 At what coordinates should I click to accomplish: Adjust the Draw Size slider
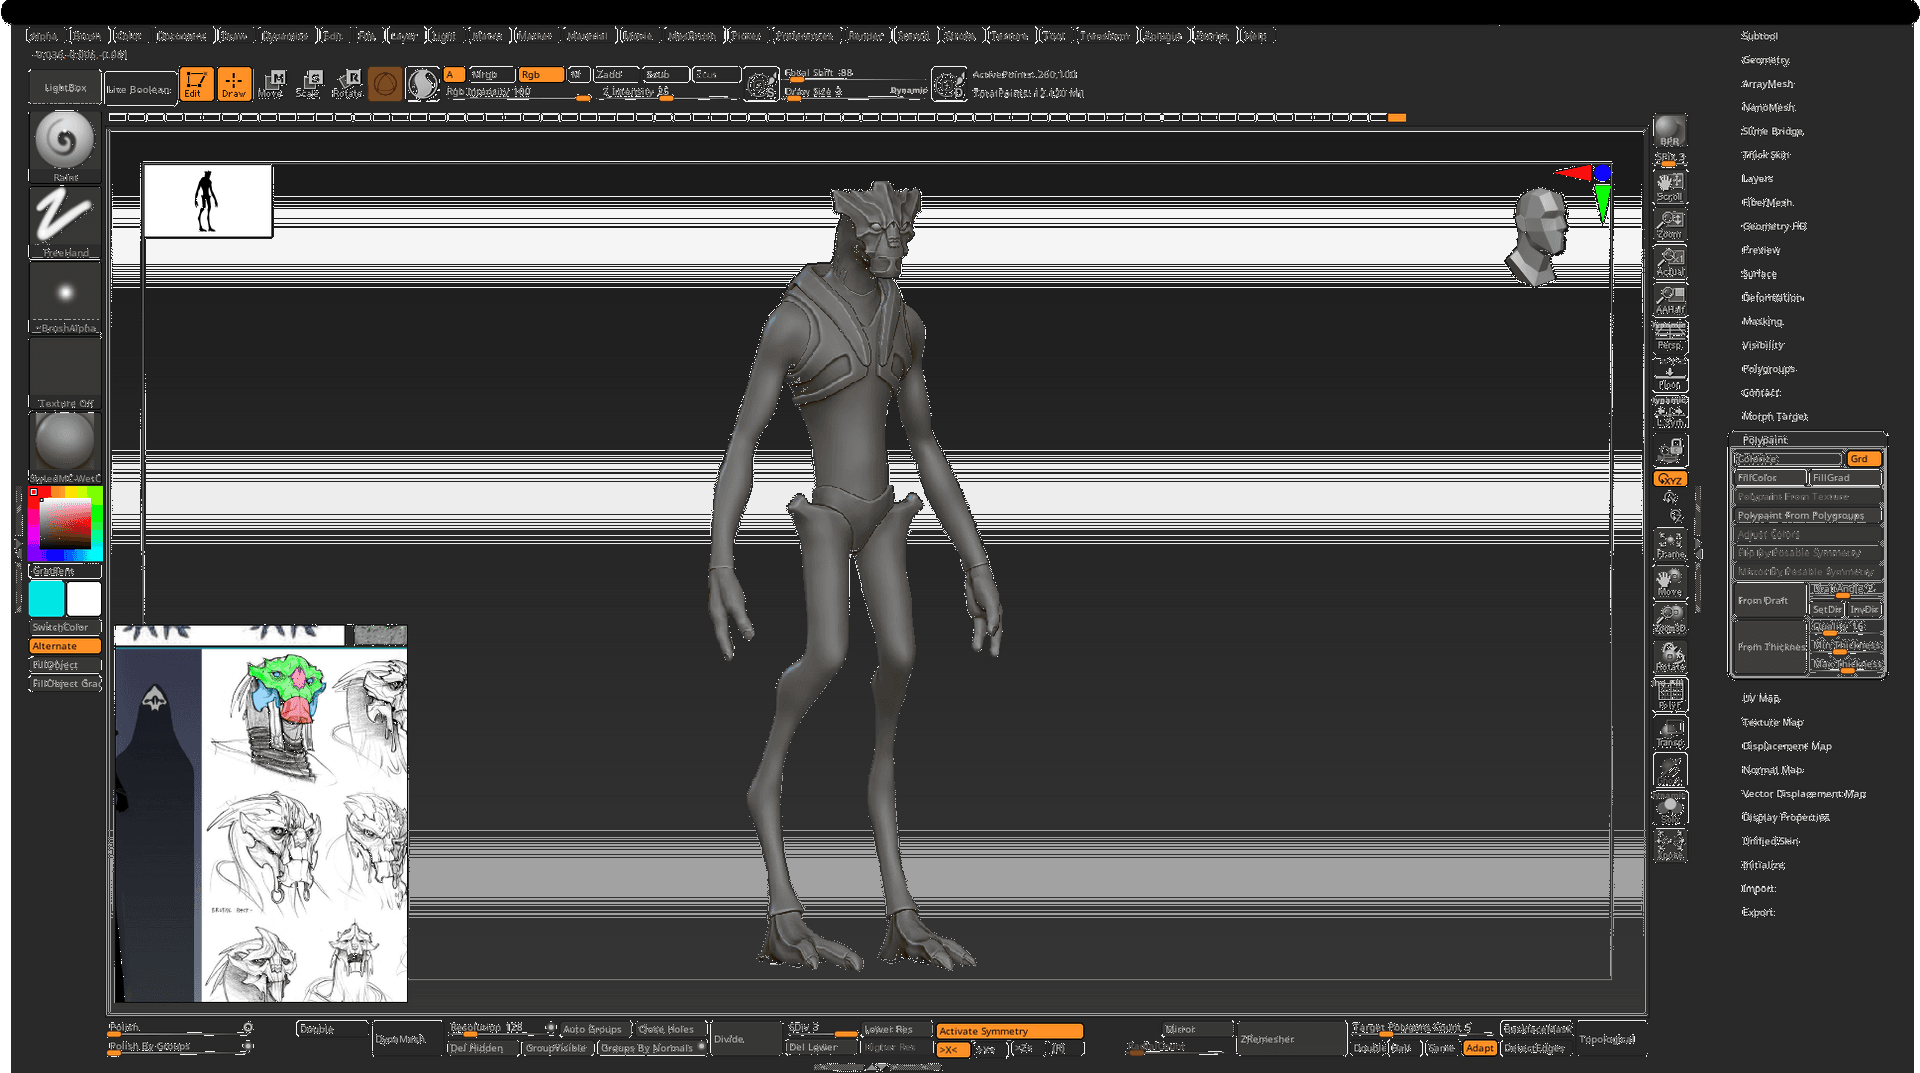coord(855,92)
